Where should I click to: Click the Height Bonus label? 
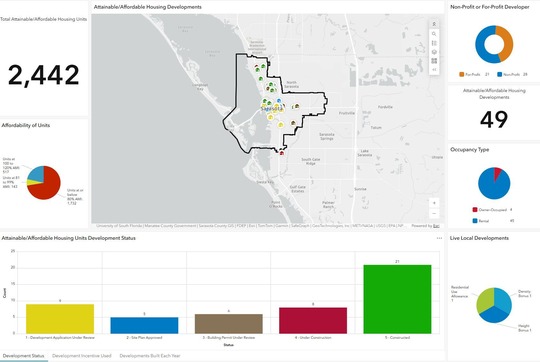click(x=525, y=328)
